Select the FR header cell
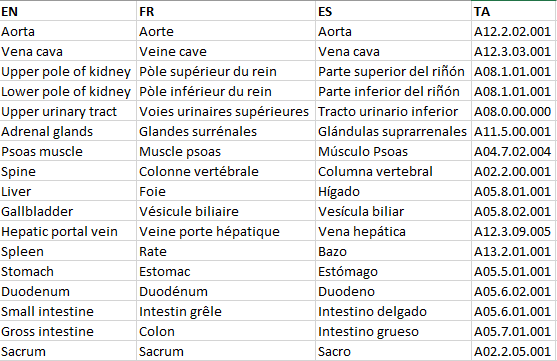Screen dimensions: 557x361 226,11
